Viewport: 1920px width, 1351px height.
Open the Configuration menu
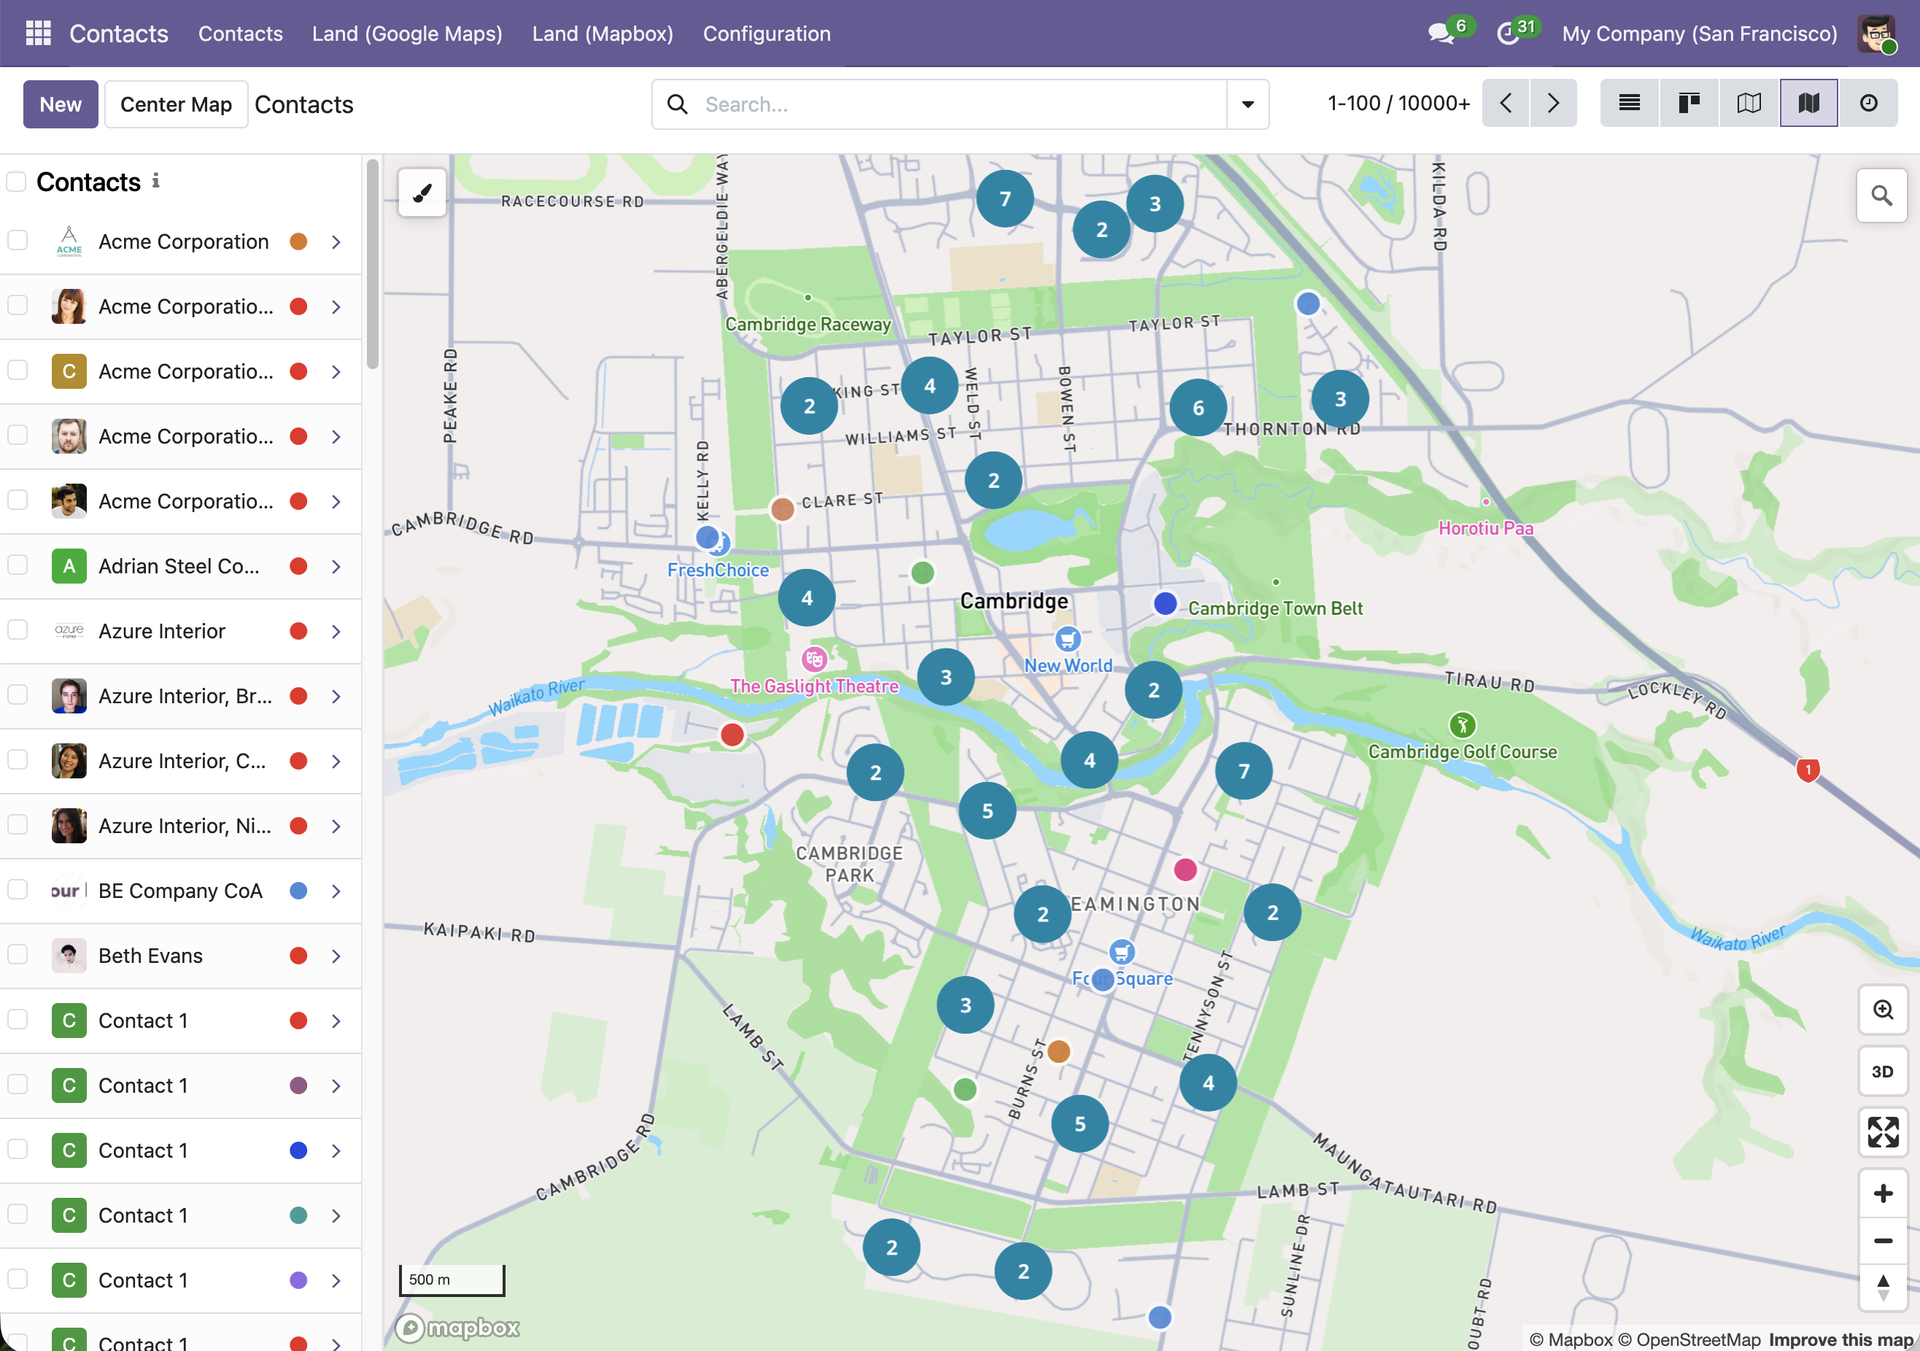point(766,33)
